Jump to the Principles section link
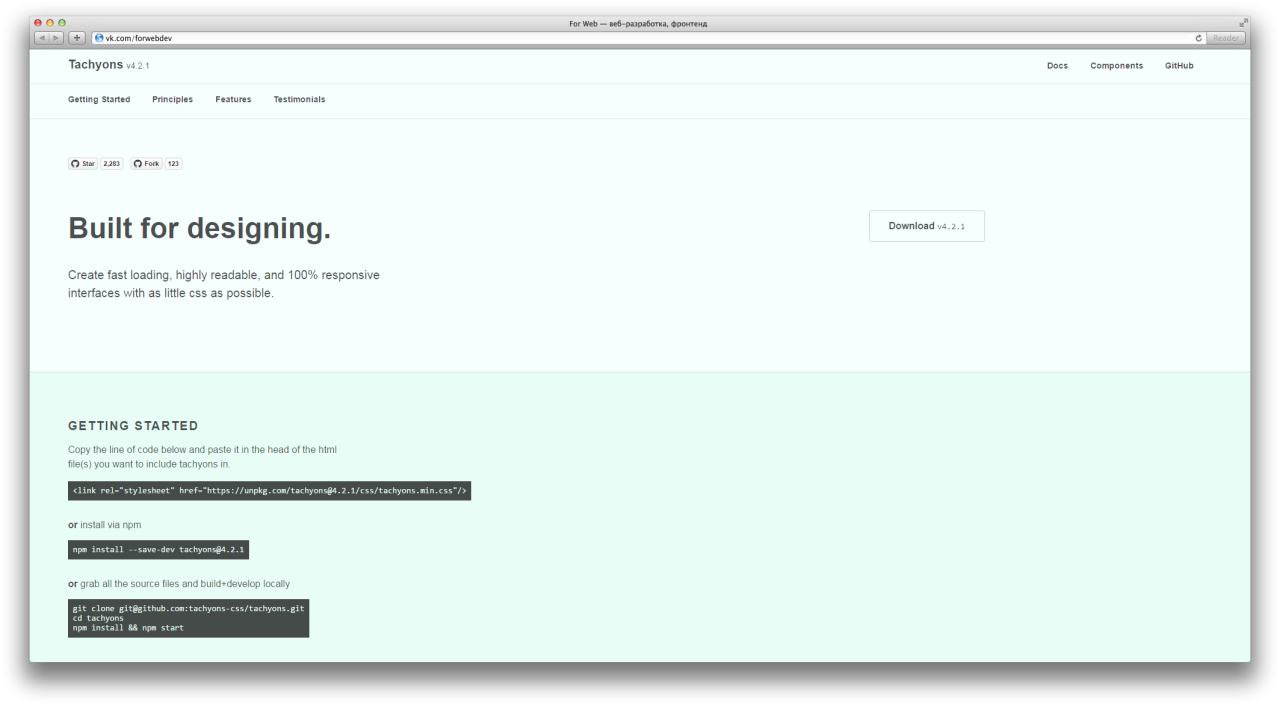1280x705 pixels. (x=172, y=100)
